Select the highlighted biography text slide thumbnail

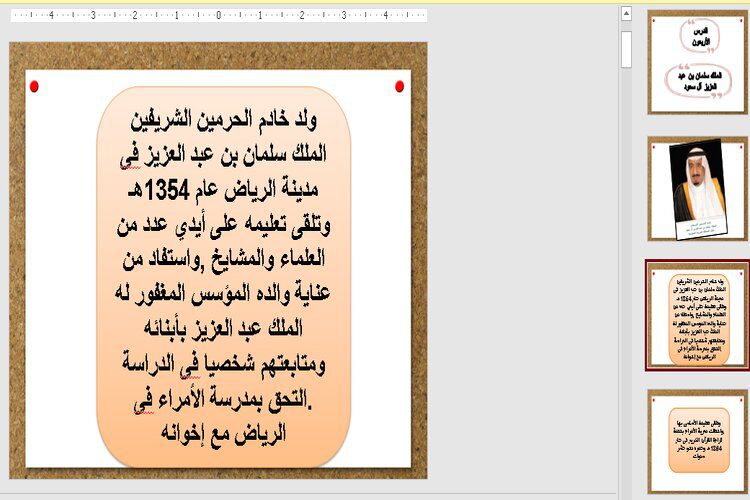(x=697, y=316)
